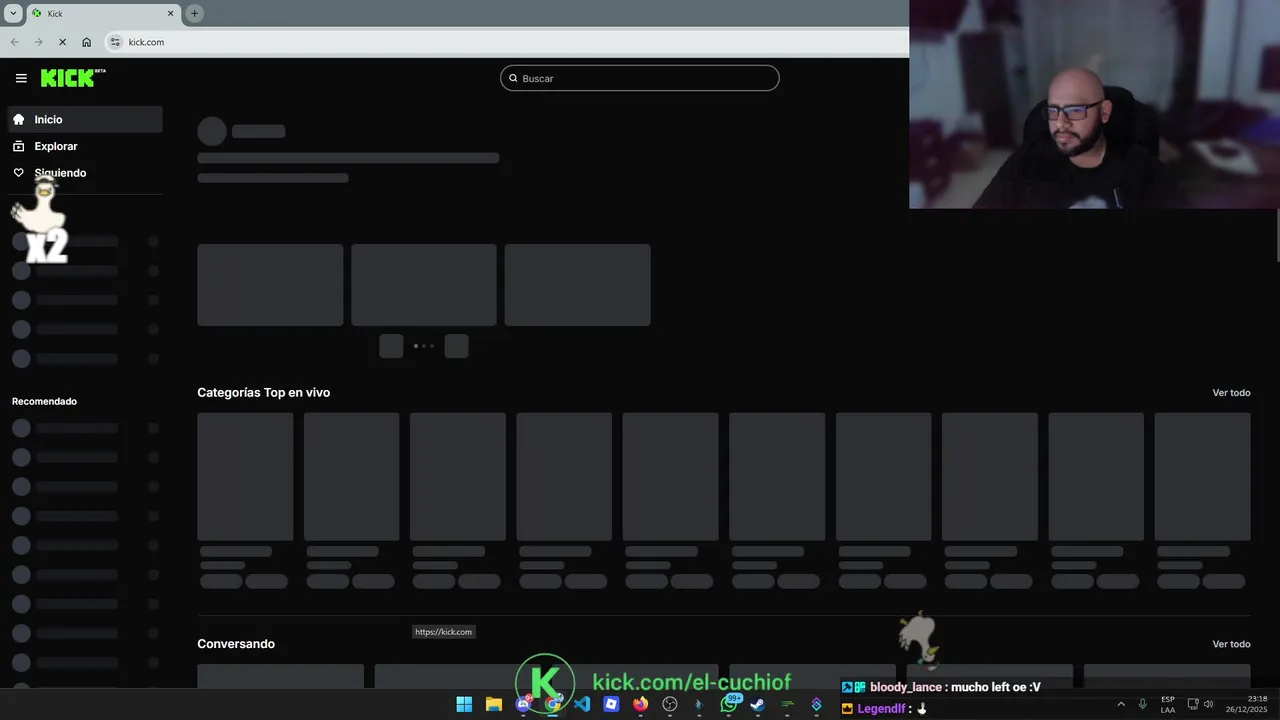
Task: Open WhatsApp from the taskbar
Action: point(728,704)
